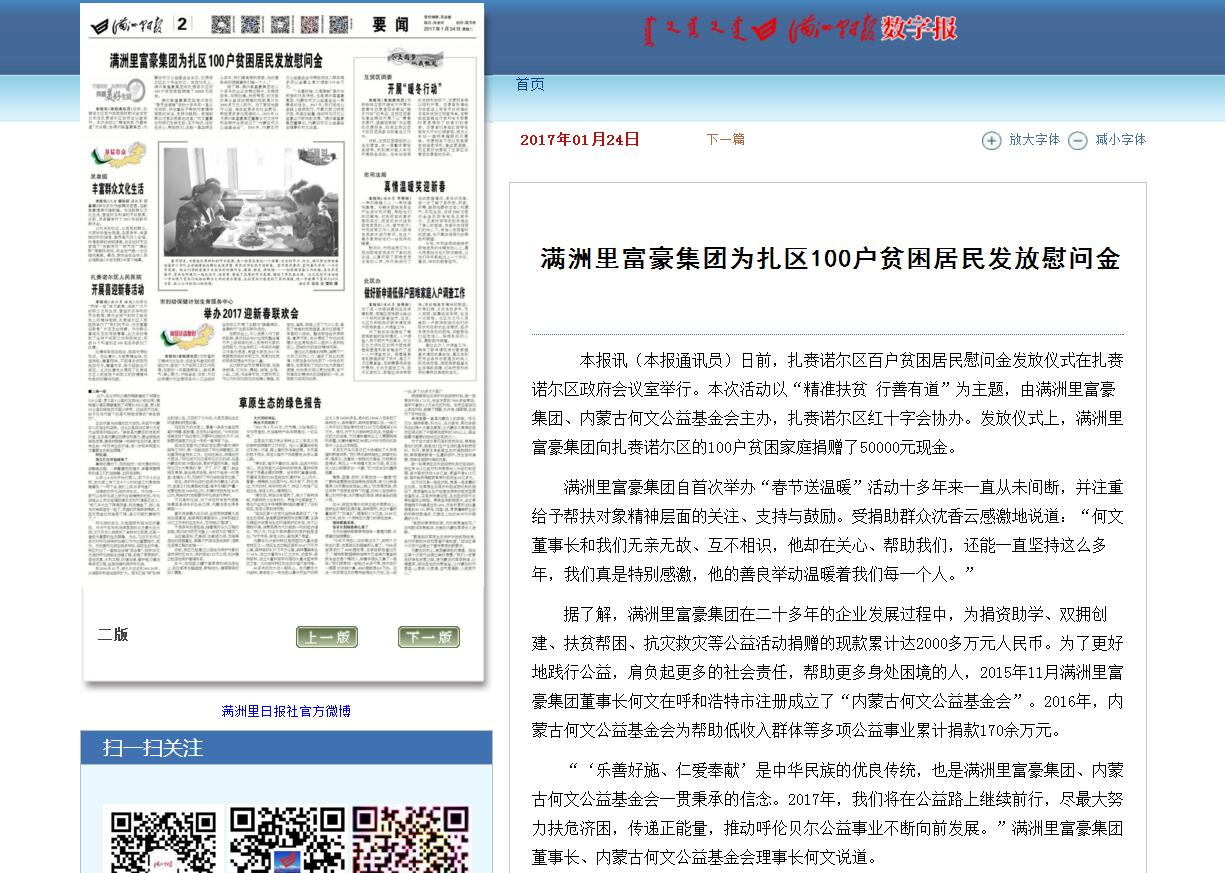Click the article title 满洲里富豪集团为扎区100户贫困居民发放慰问金

point(830,259)
